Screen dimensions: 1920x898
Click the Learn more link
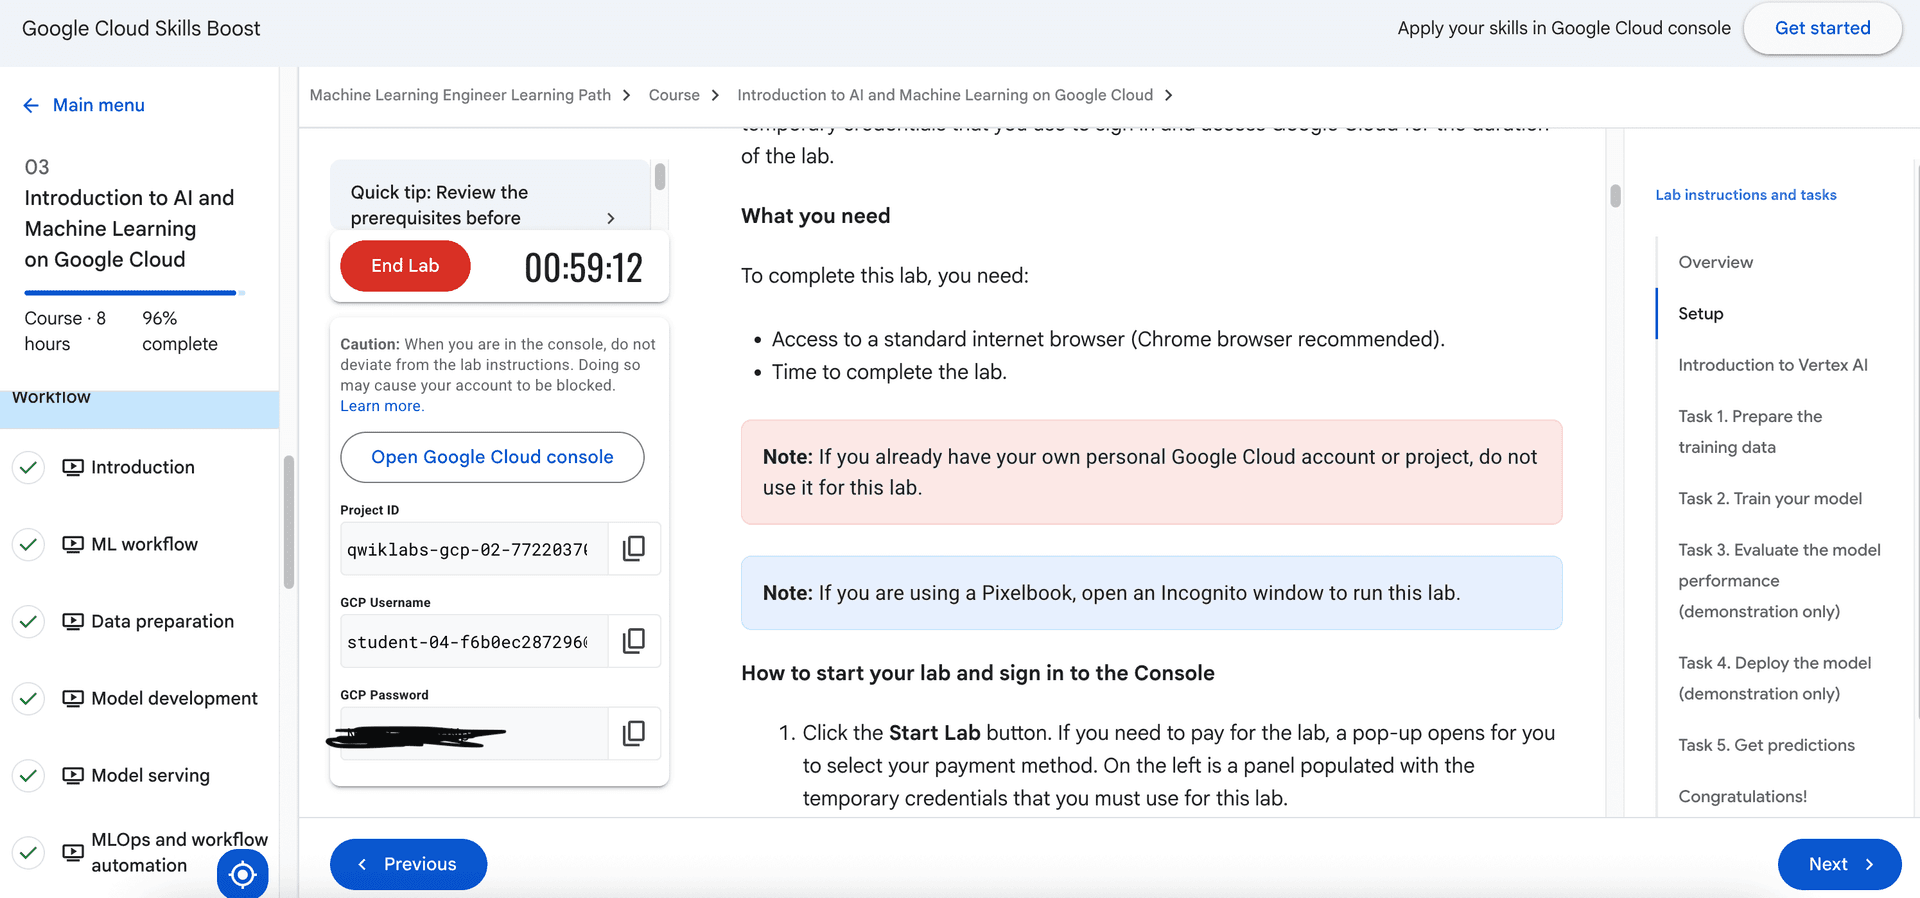click(x=382, y=406)
